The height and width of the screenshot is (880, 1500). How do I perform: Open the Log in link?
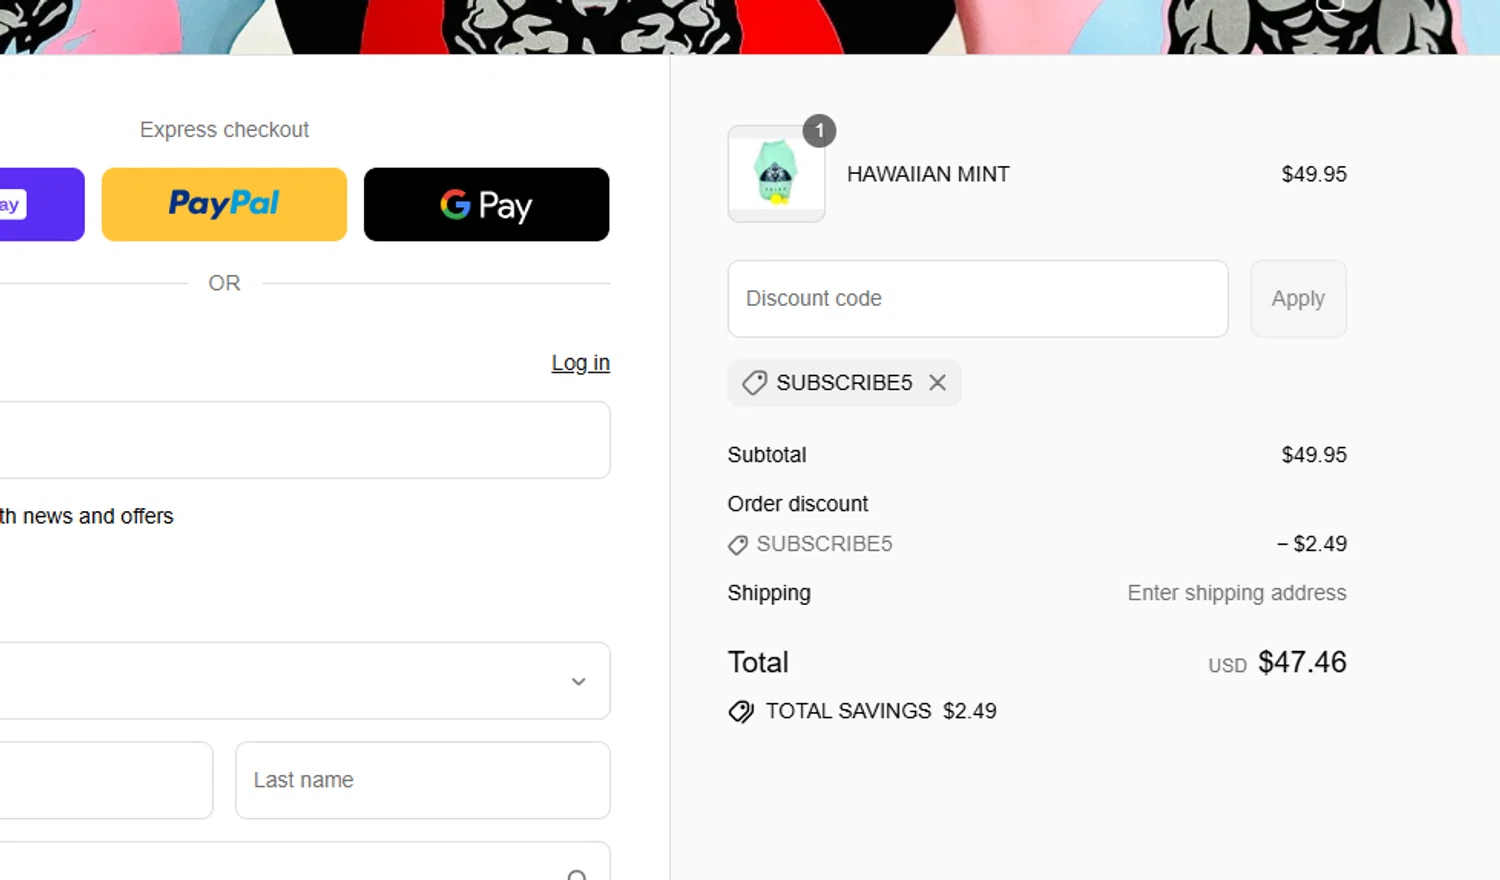[x=581, y=363]
